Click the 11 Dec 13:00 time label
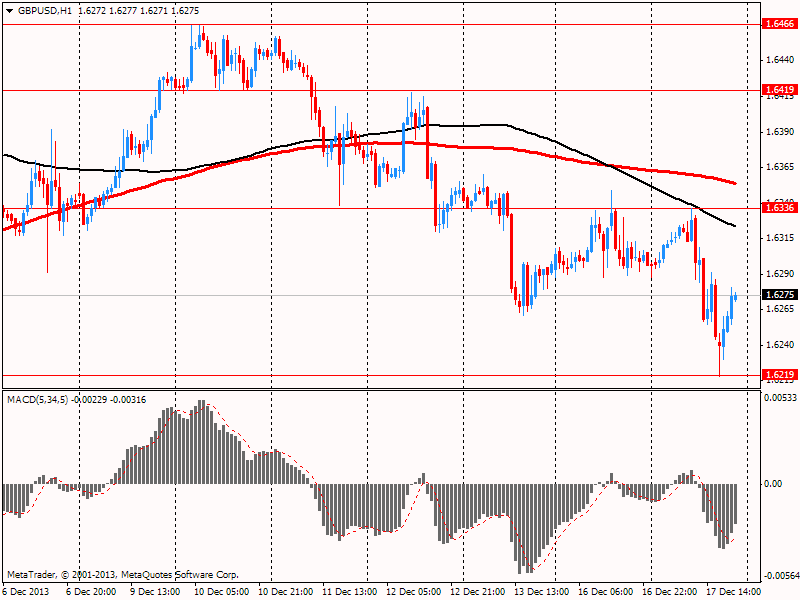This screenshot has height=600, width=800. [x=350, y=592]
